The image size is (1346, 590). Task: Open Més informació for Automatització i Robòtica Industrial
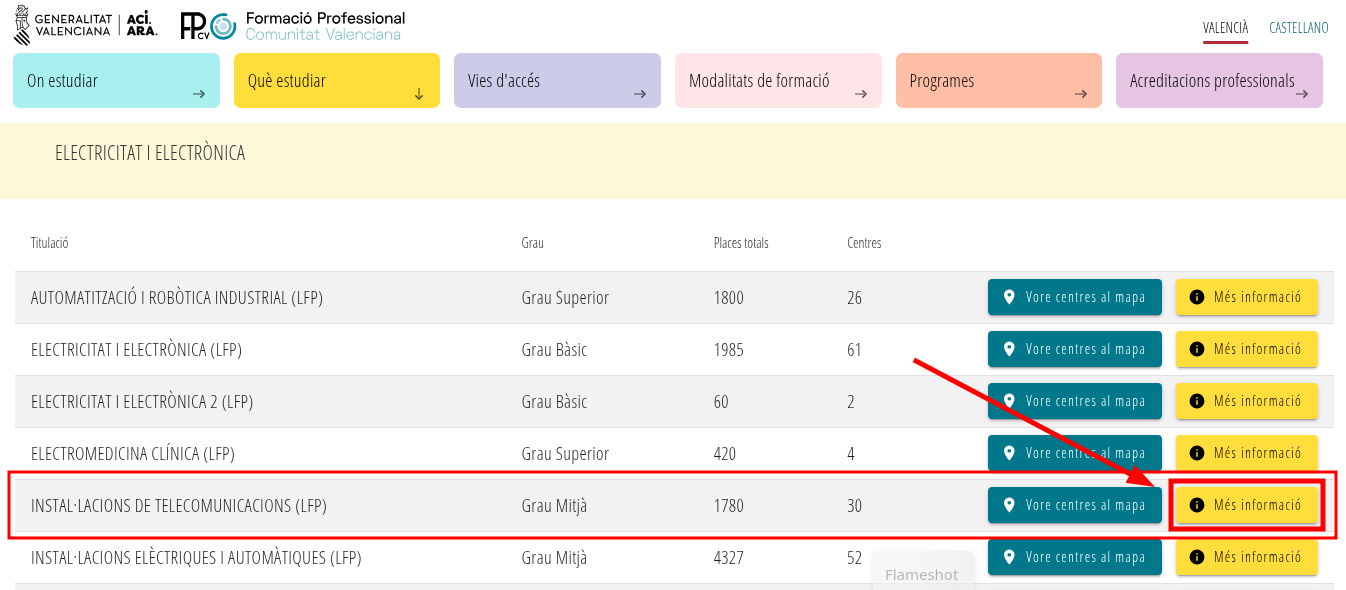pyautogui.click(x=1246, y=297)
